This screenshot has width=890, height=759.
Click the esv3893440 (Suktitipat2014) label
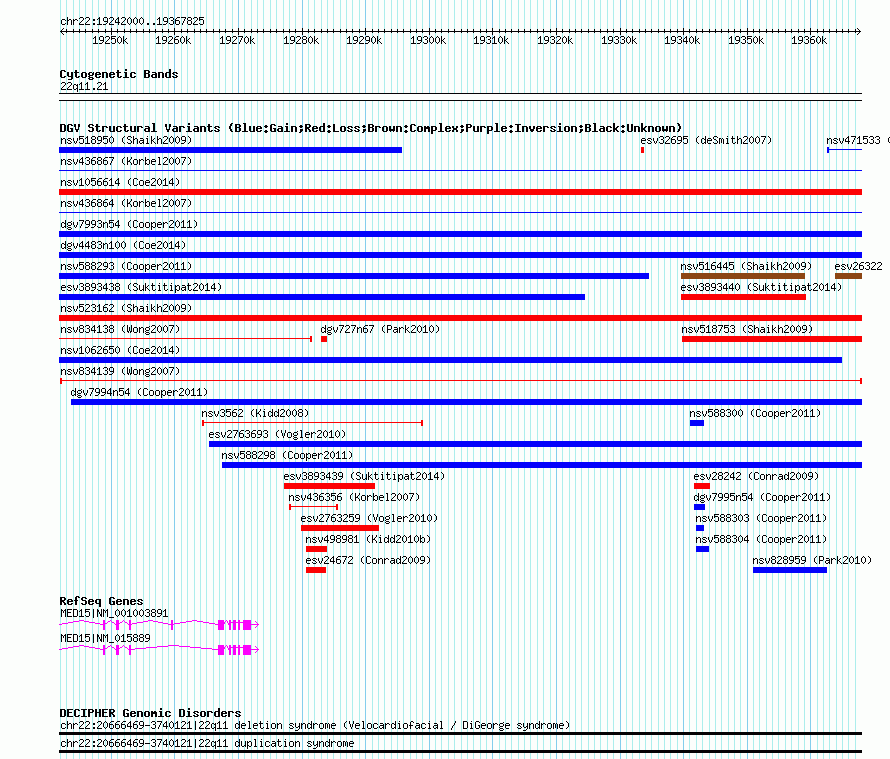click(761, 287)
